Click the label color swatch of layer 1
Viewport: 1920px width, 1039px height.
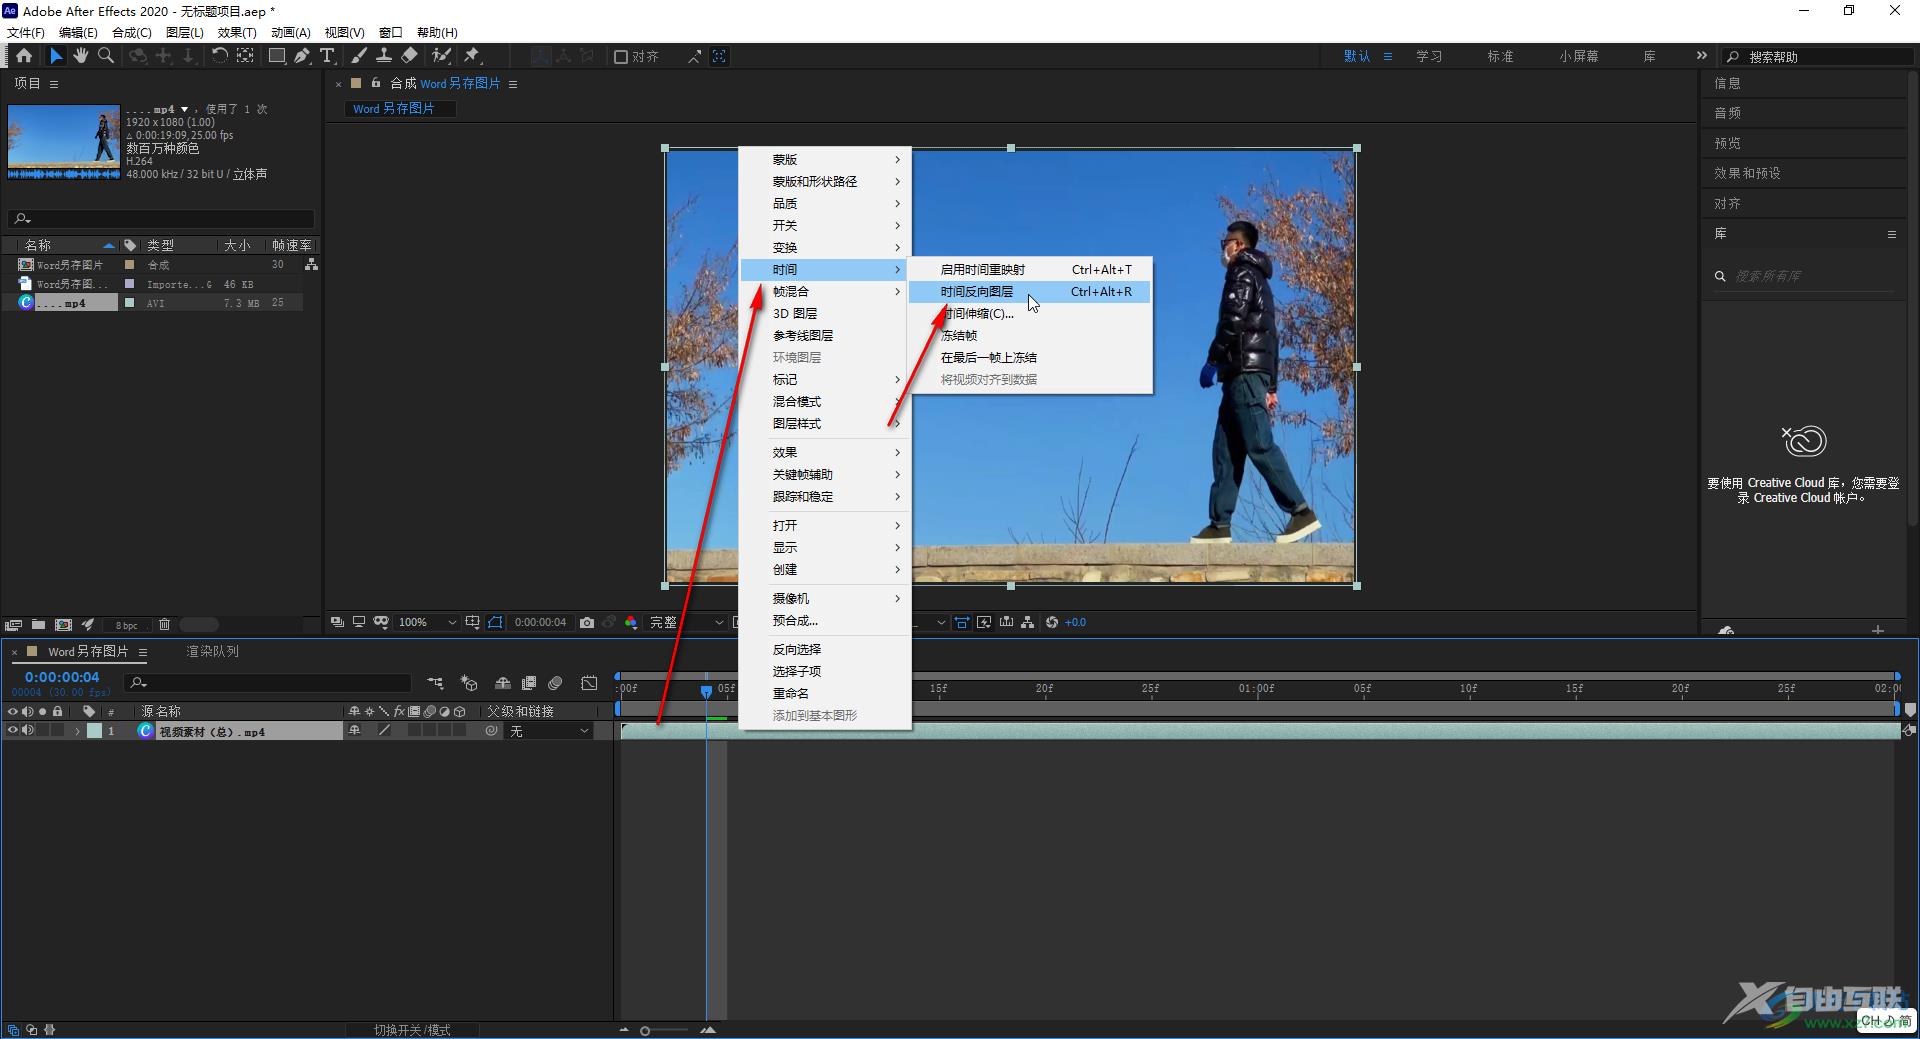point(94,731)
